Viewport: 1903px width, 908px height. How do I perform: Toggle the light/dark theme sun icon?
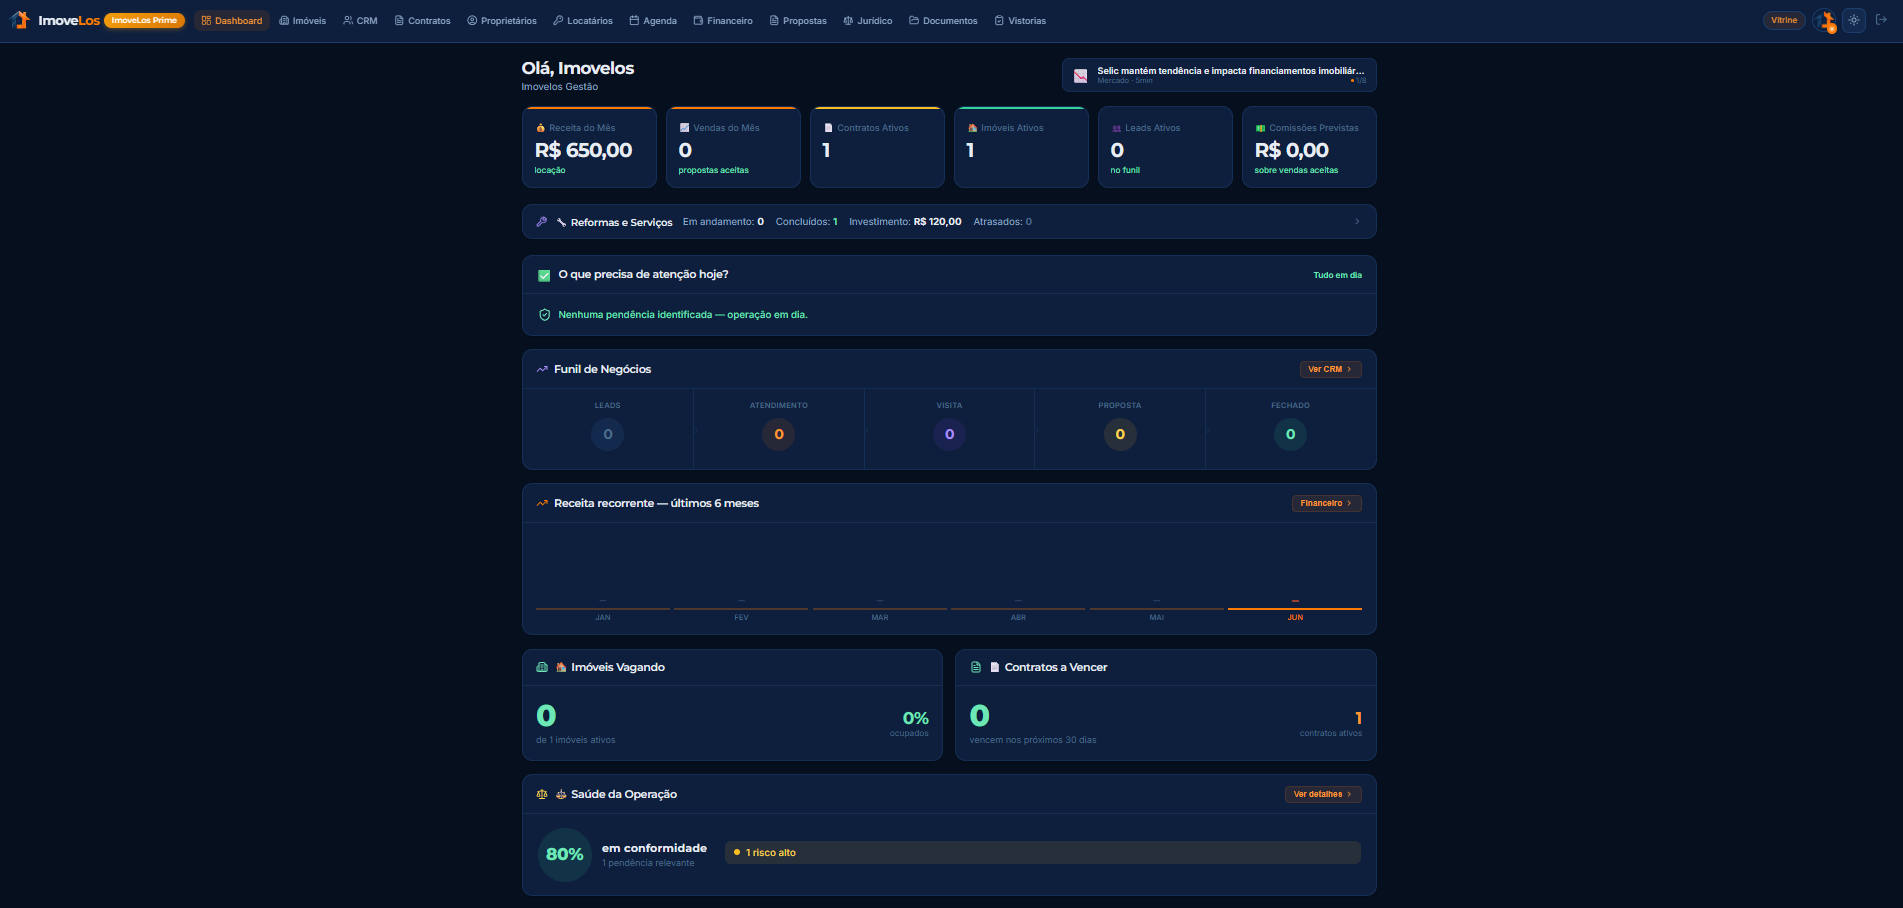(1854, 20)
